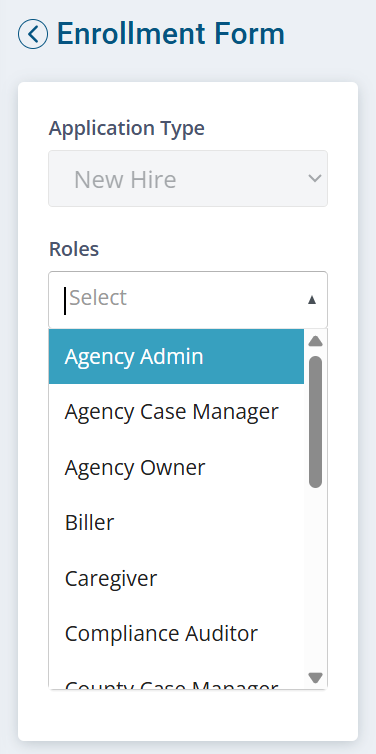376x754 pixels.
Task: Click the Enrollment Form heading text
Action: [x=171, y=34]
